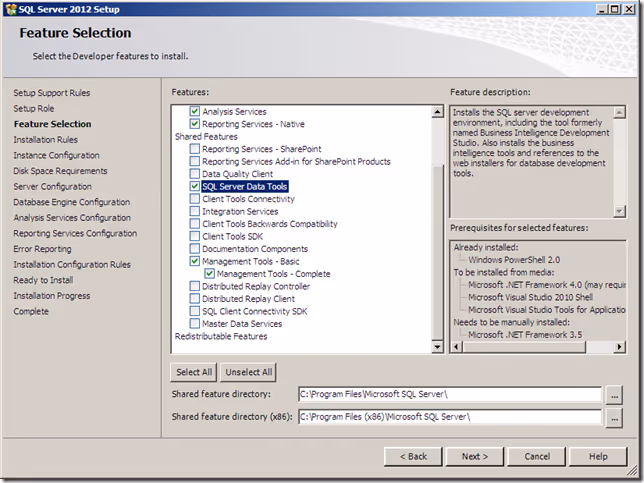The height and width of the screenshot is (483, 644).
Task: Enable SQL Client Connectivity SDK
Action: coord(195,311)
